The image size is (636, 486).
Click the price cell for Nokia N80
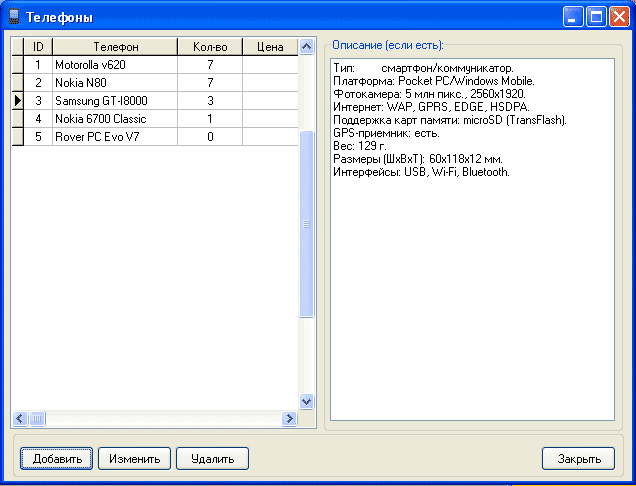[270, 83]
